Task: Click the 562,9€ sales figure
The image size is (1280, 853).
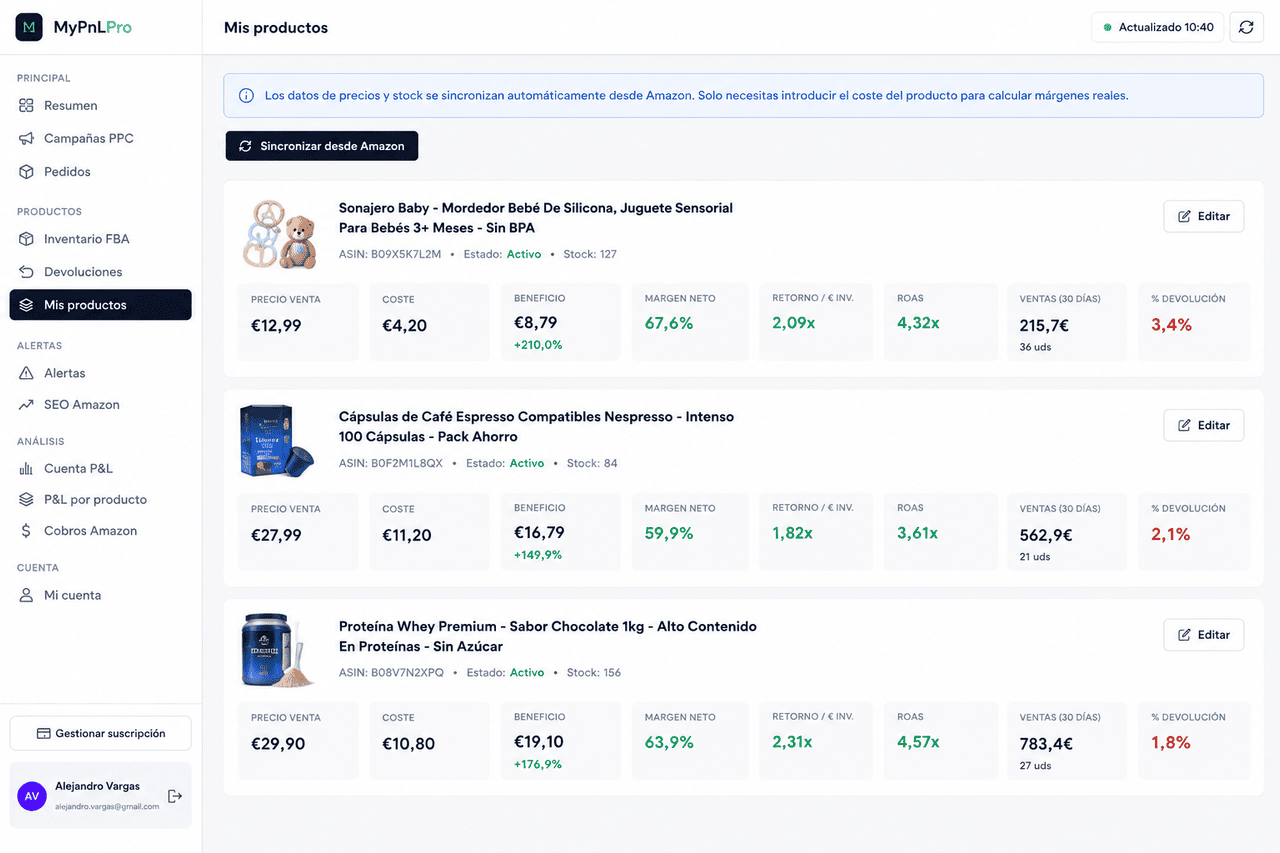Action: click(1046, 535)
